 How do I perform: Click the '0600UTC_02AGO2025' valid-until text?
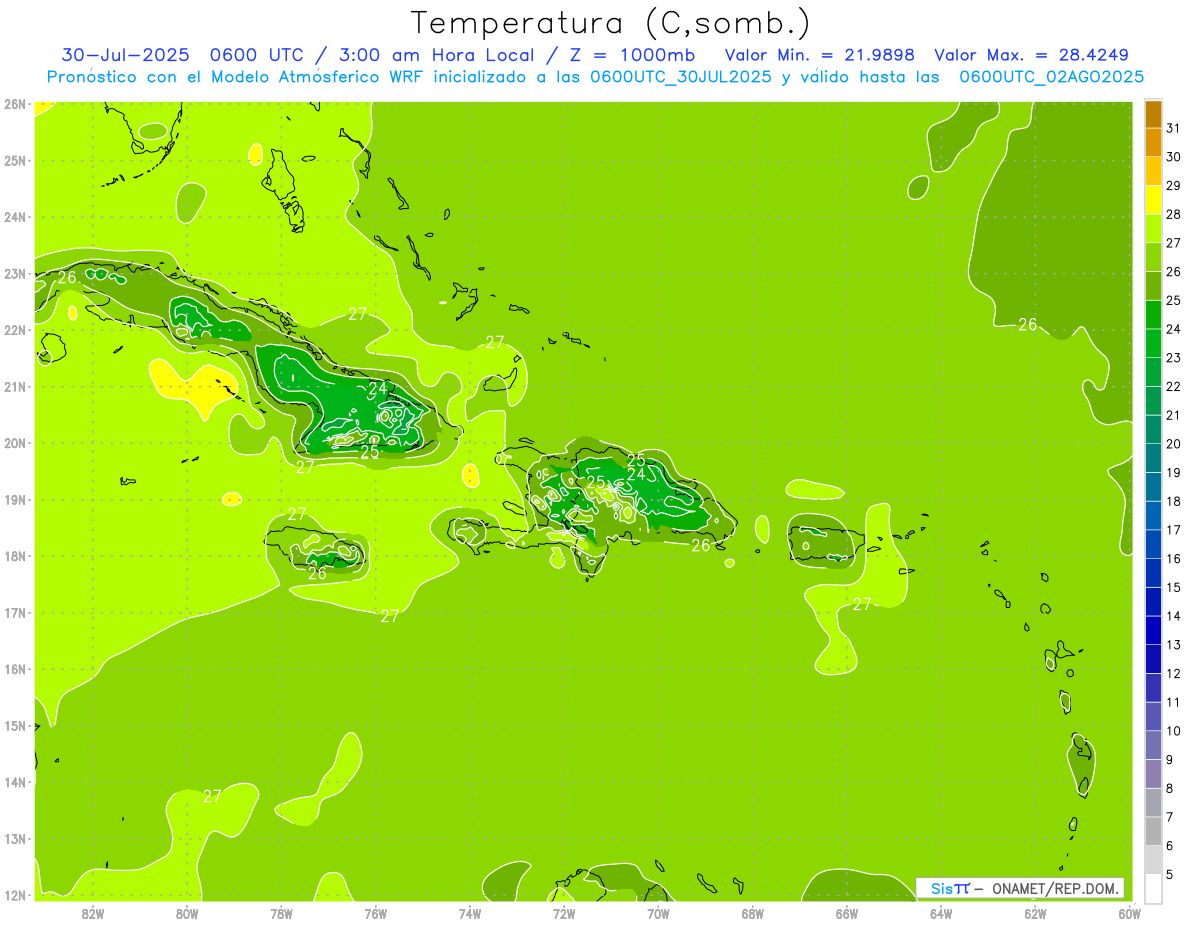click(x=1051, y=77)
